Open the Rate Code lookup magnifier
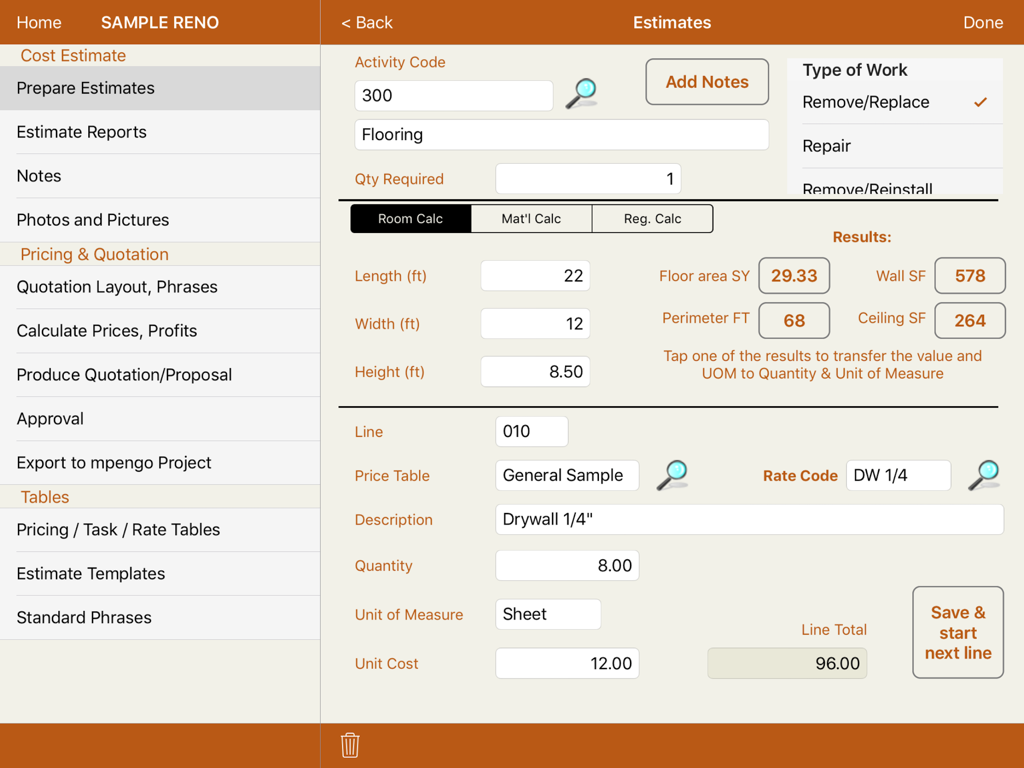Image resolution: width=1024 pixels, height=768 pixels. coord(984,475)
